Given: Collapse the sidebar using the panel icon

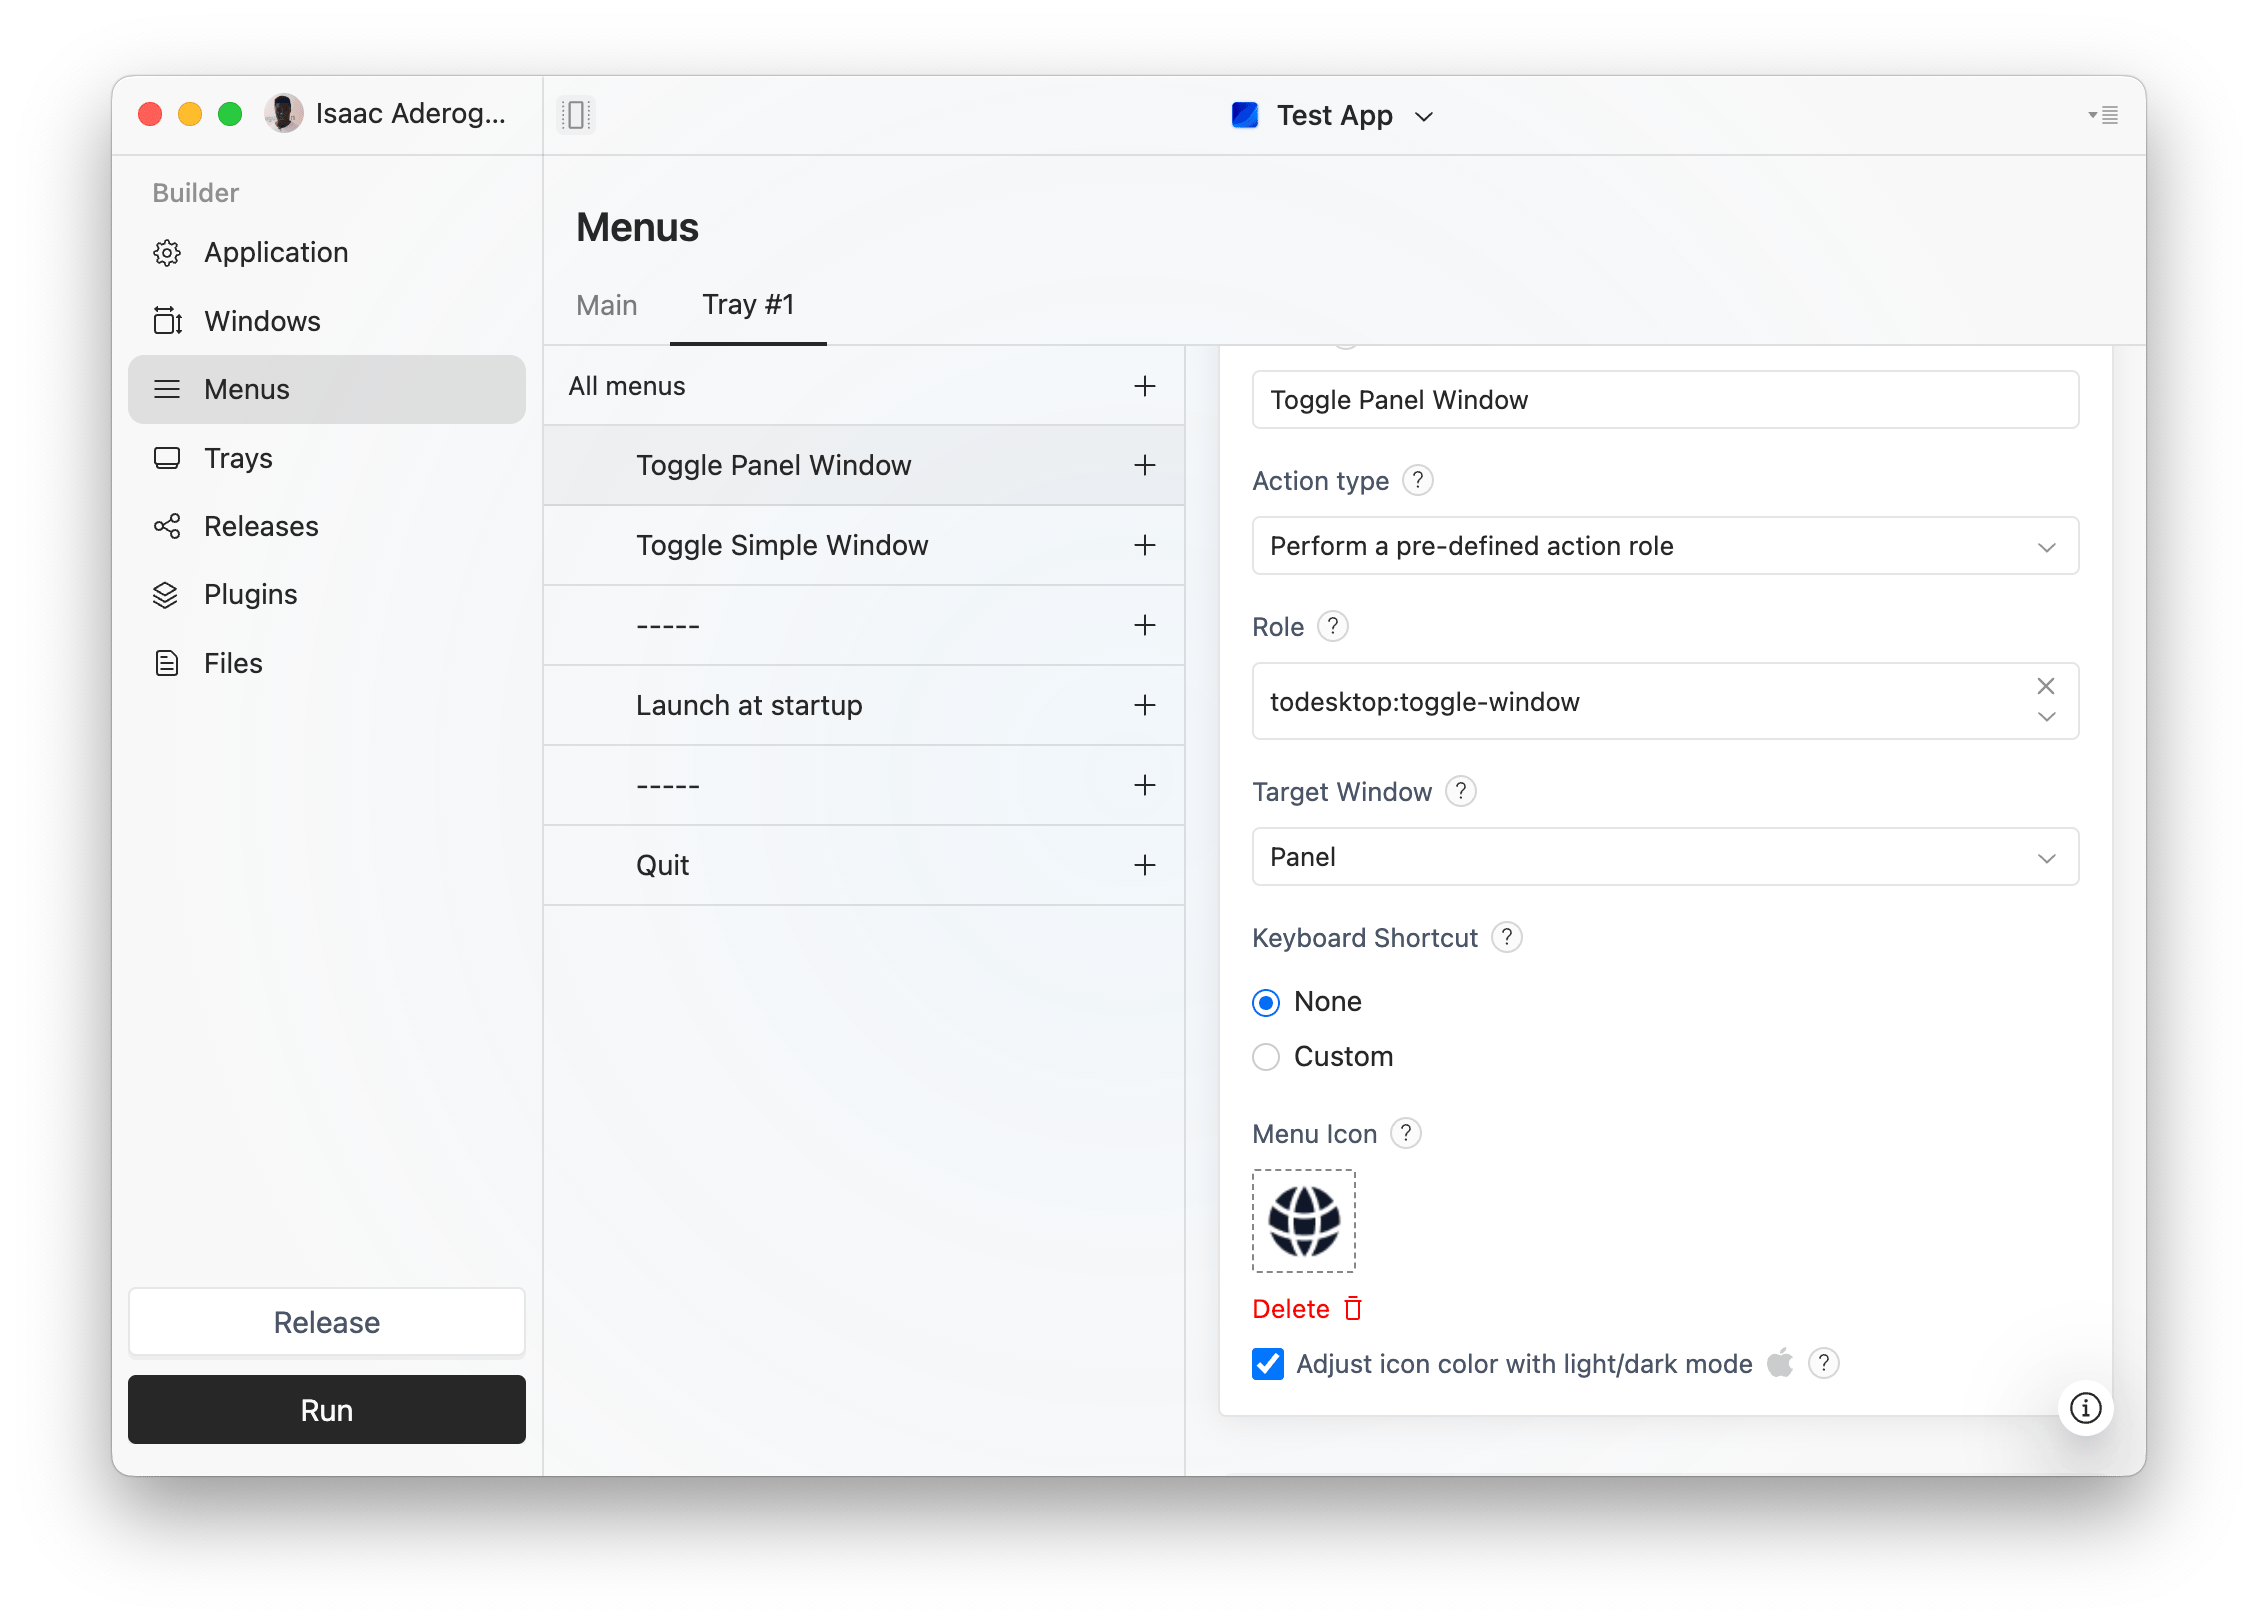Looking at the screenshot, I should pyautogui.click(x=577, y=114).
